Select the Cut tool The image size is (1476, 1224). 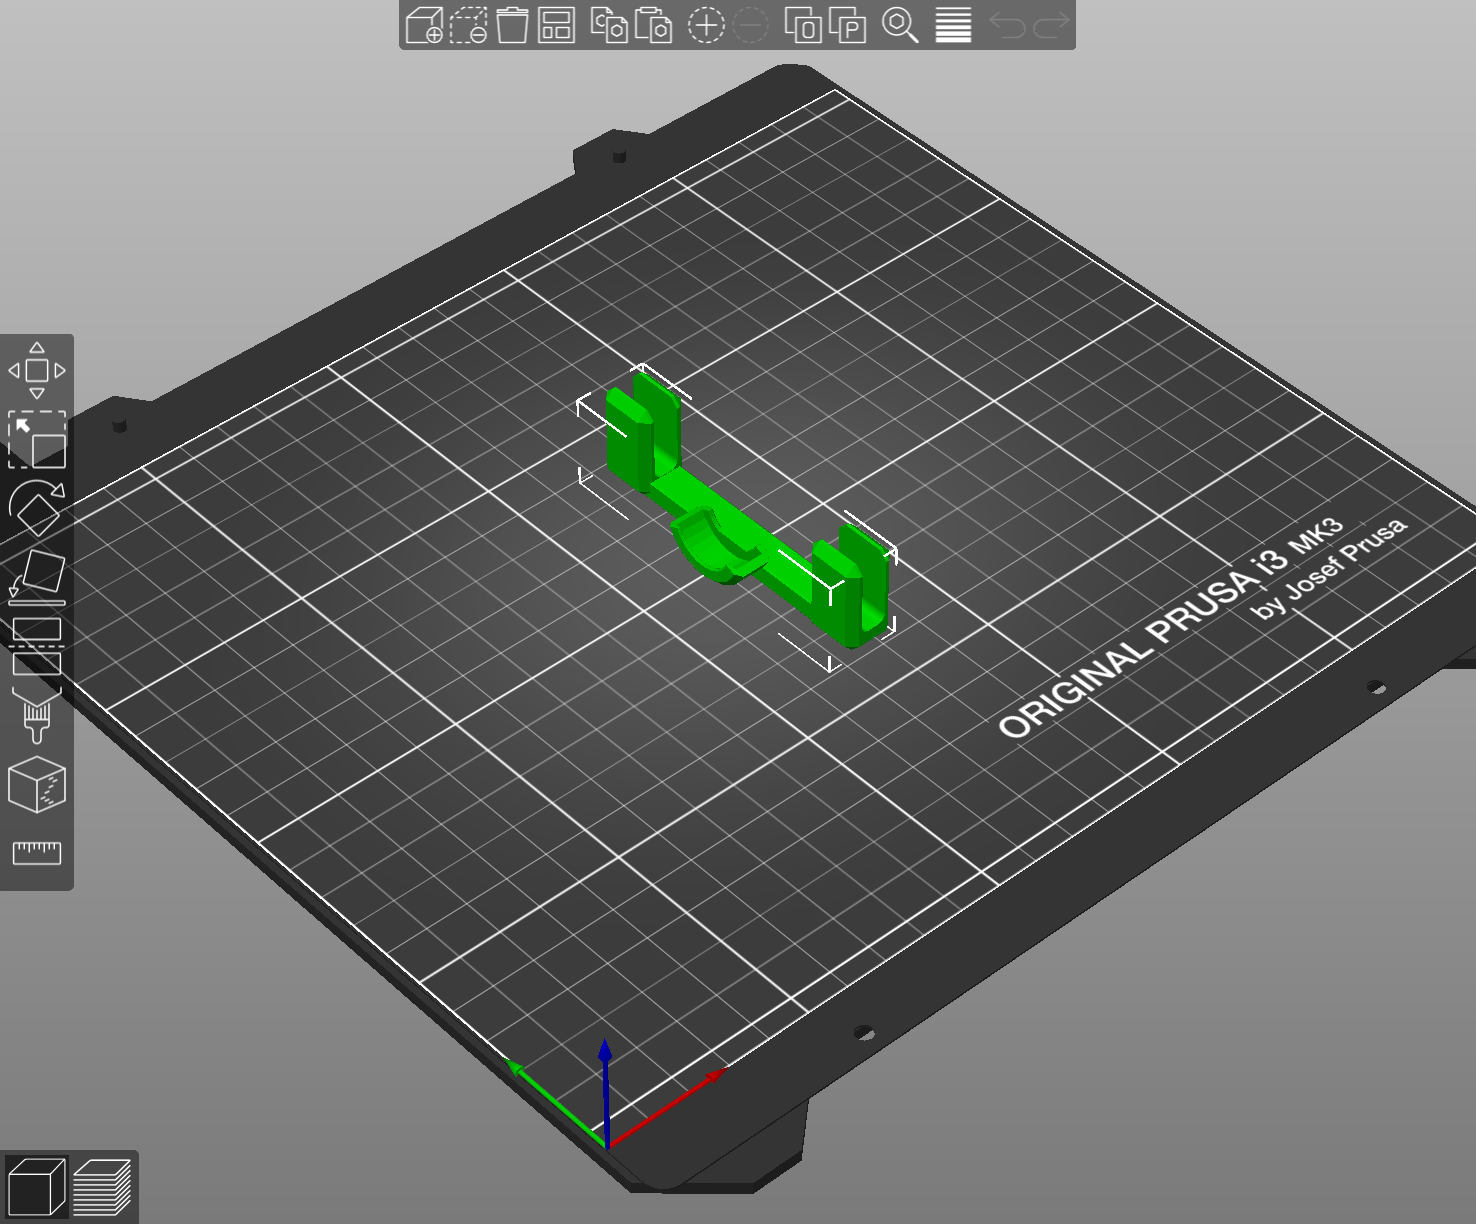pos(37,646)
